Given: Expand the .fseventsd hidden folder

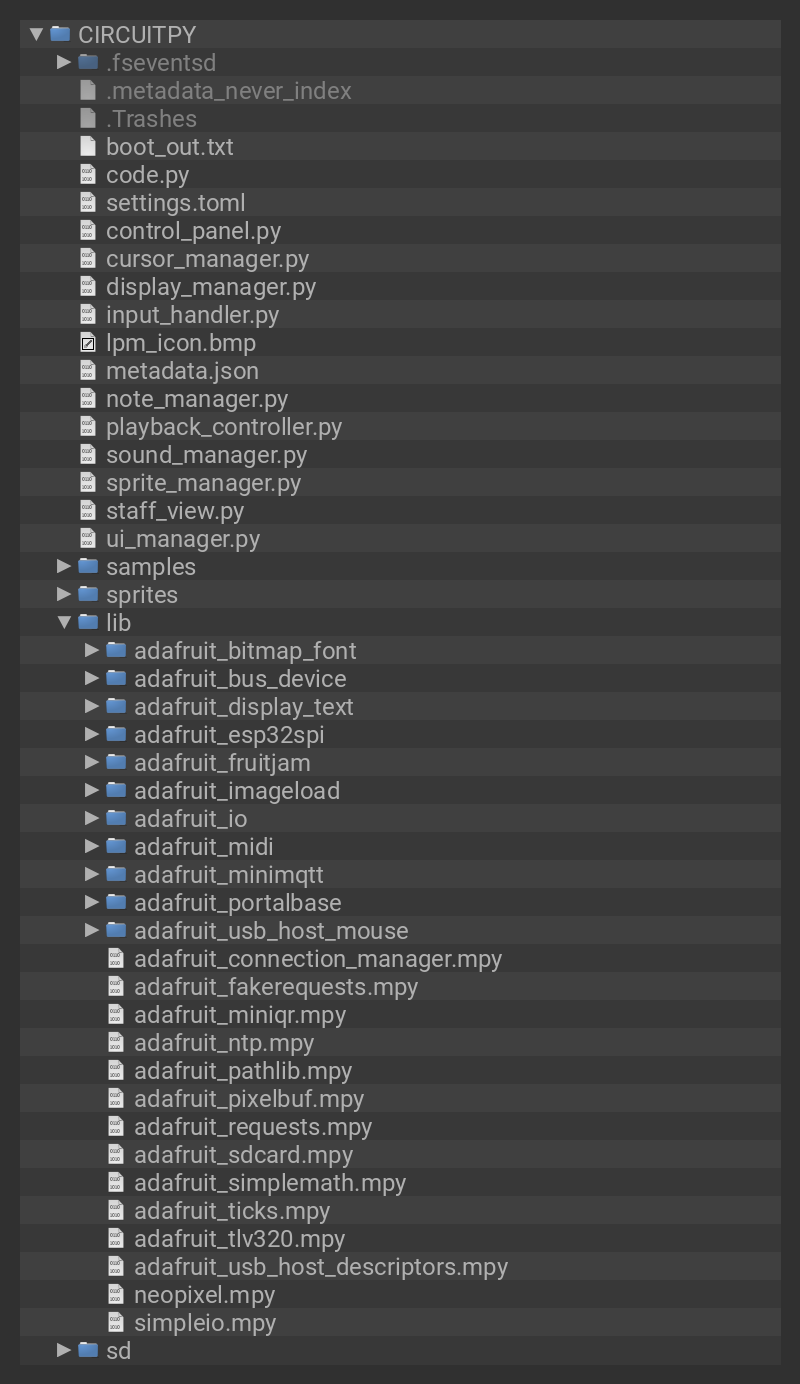Looking at the screenshot, I should coord(64,63).
